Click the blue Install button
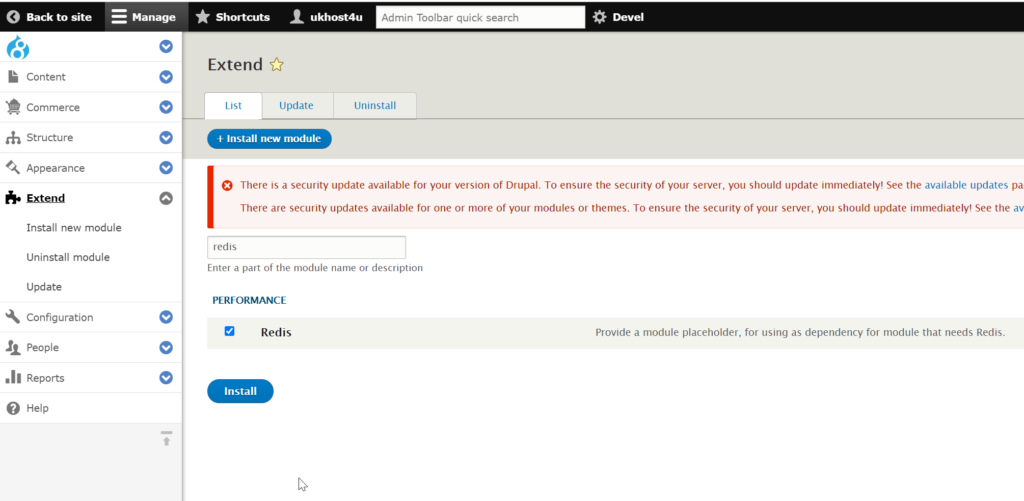 240,391
